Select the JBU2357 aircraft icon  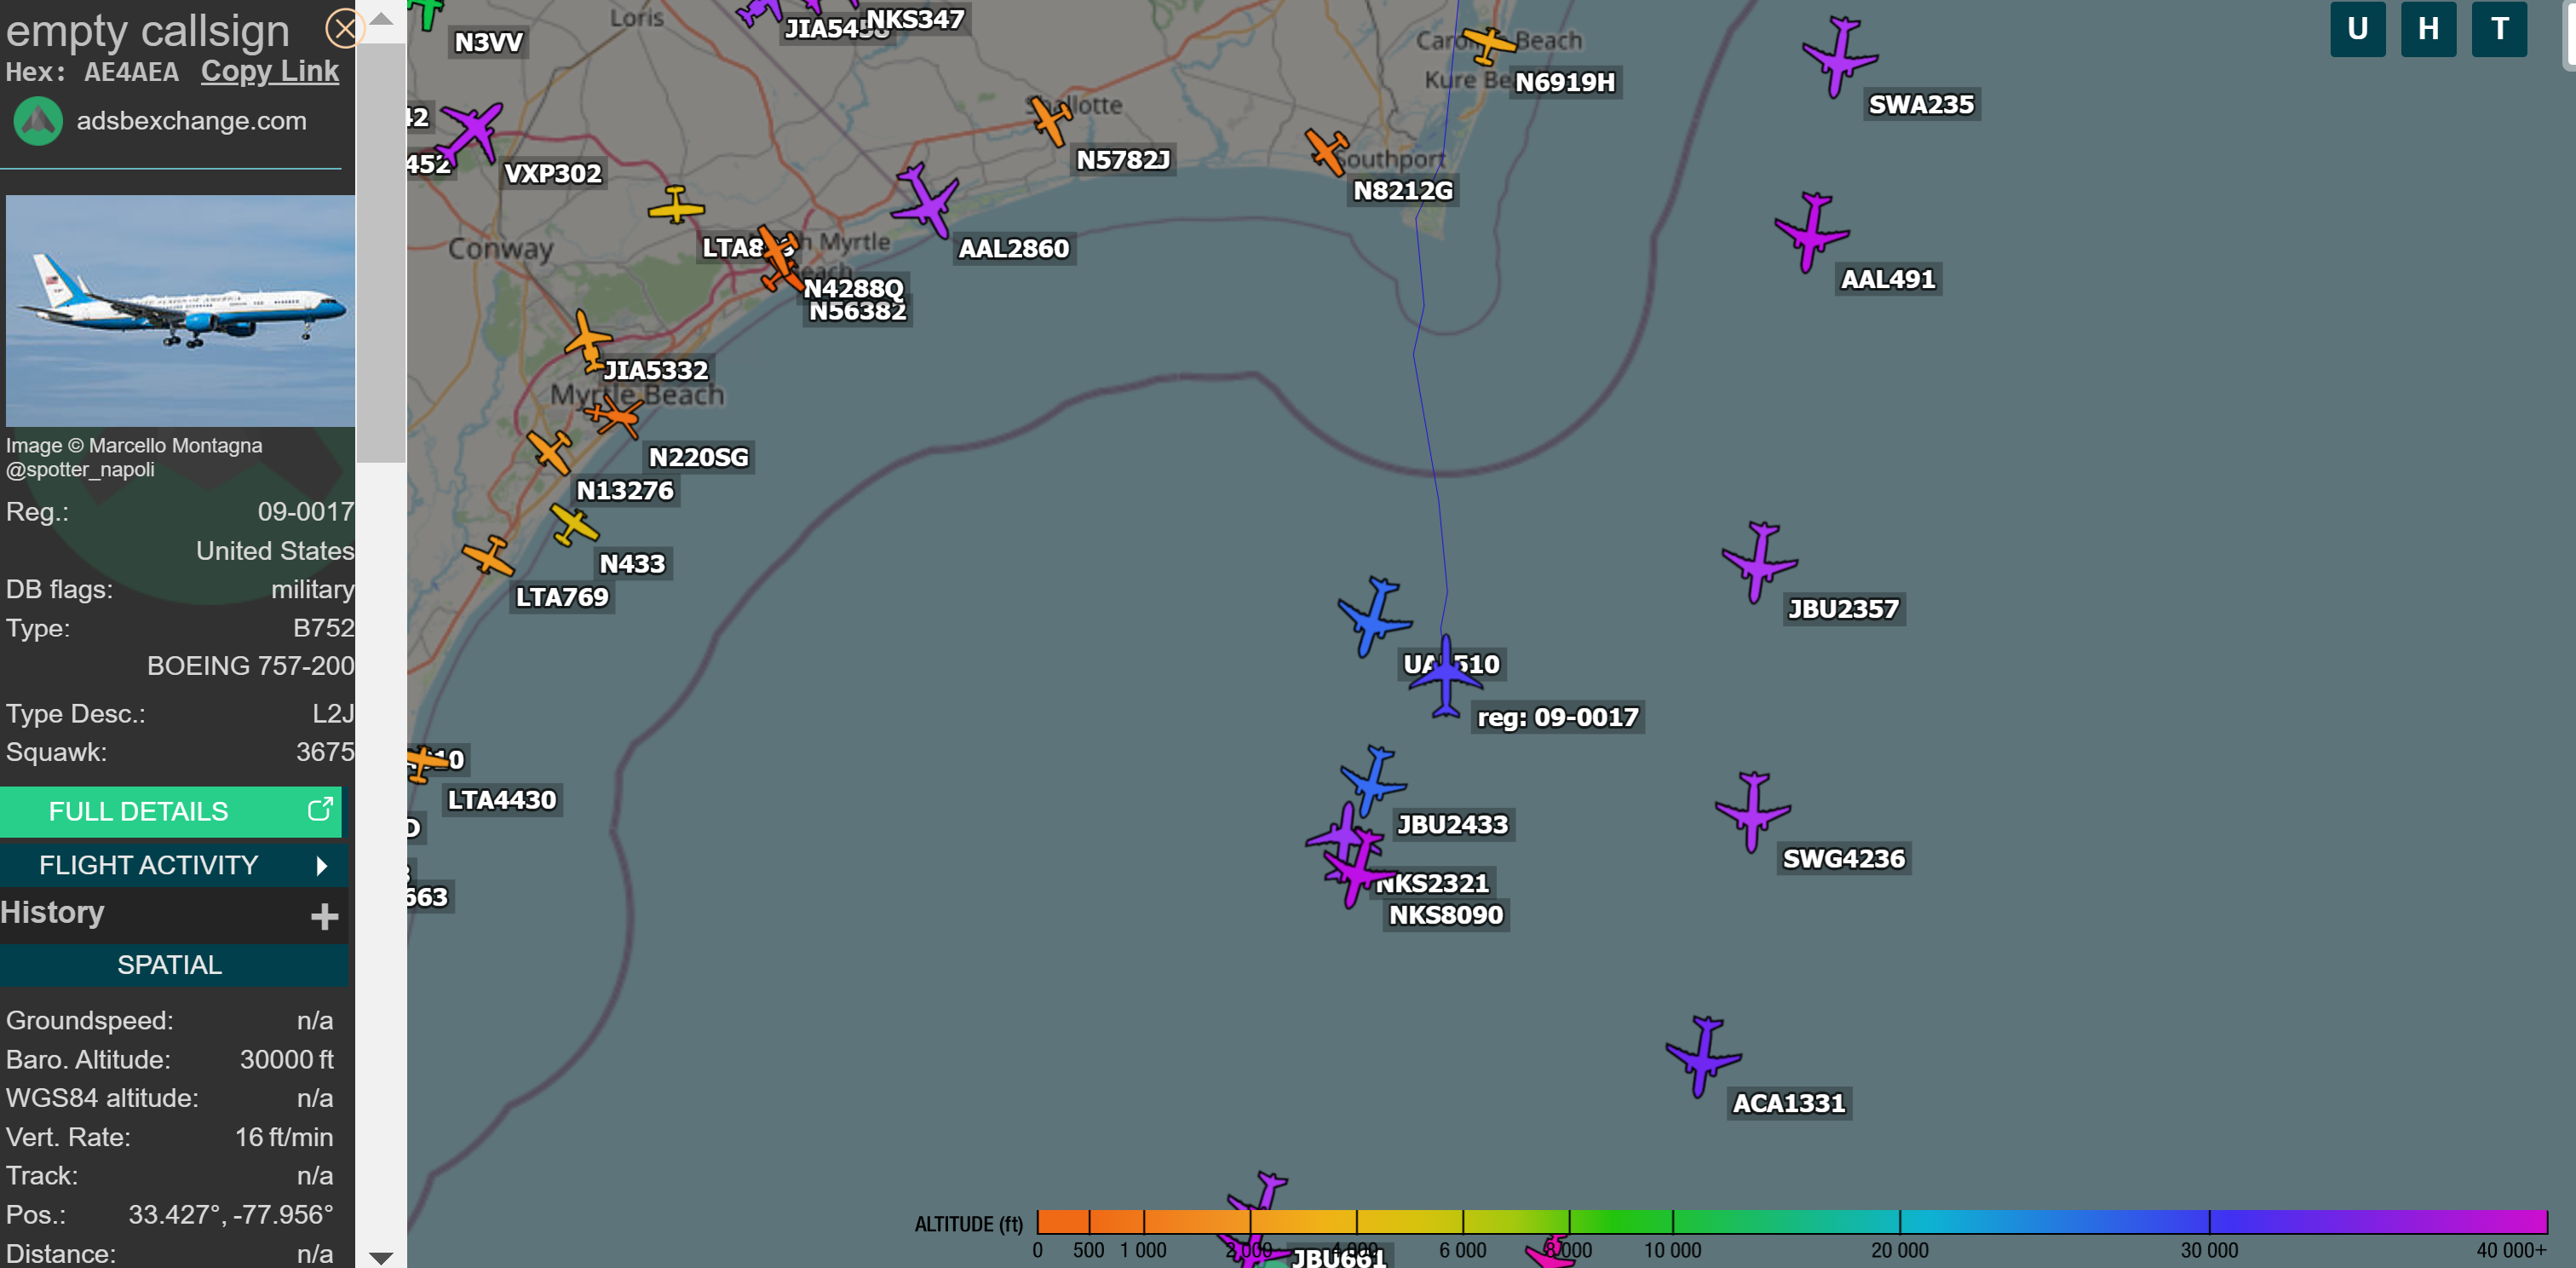pyautogui.click(x=1758, y=562)
